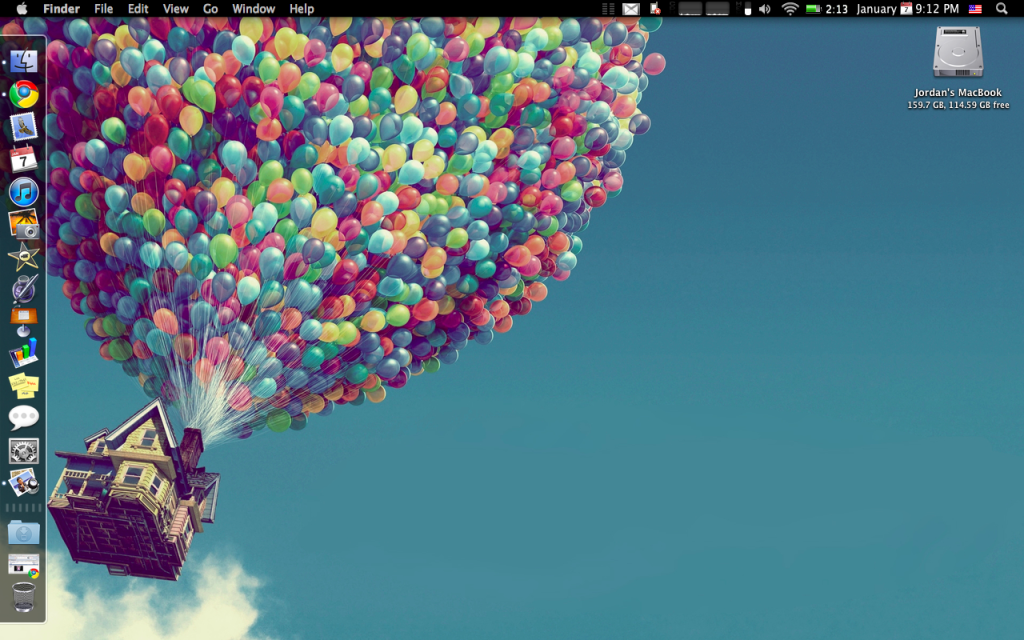Screen dimensions: 1024x640
Task: Launch Keynote podium icon in dock
Action: (x=24, y=321)
